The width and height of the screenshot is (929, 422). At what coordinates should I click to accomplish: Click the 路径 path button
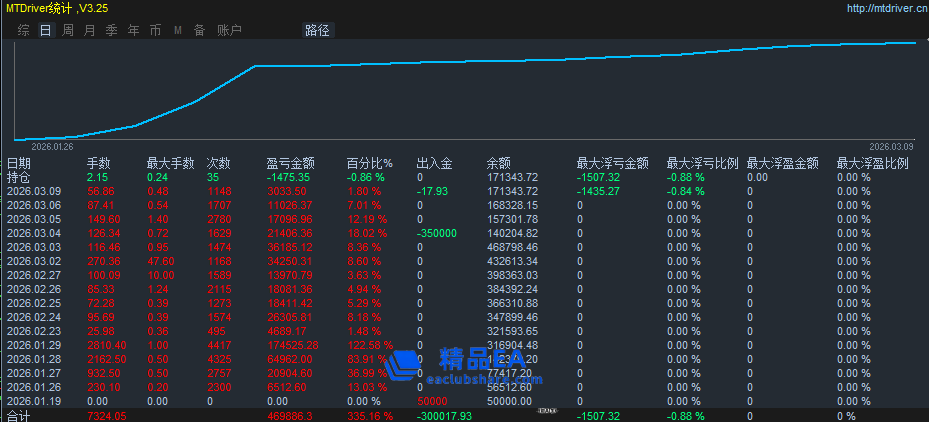pos(316,31)
